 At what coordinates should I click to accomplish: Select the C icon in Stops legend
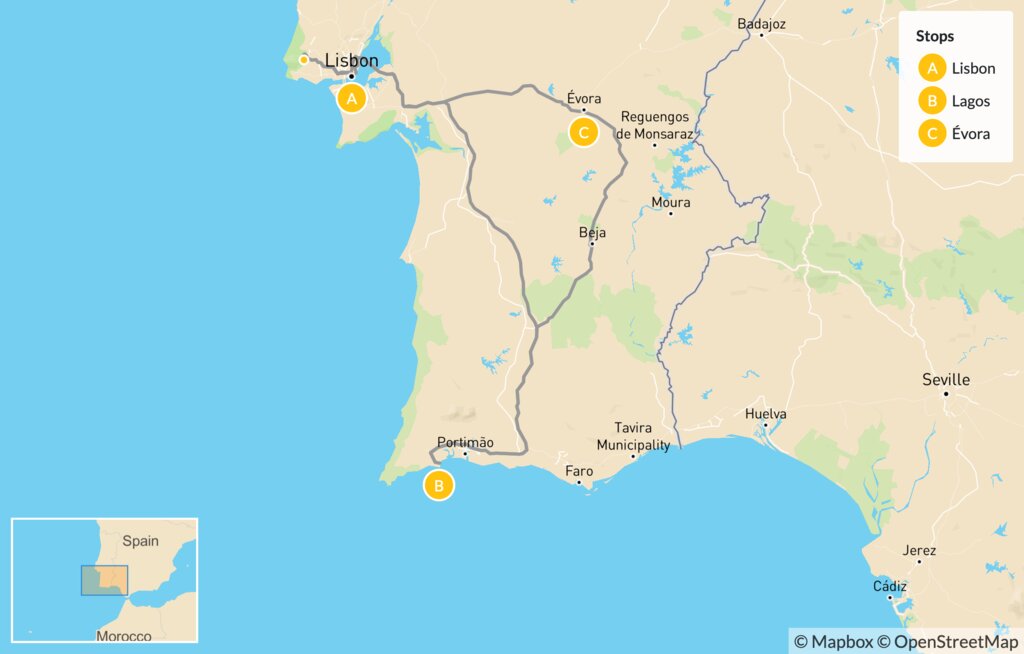pos(932,133)
